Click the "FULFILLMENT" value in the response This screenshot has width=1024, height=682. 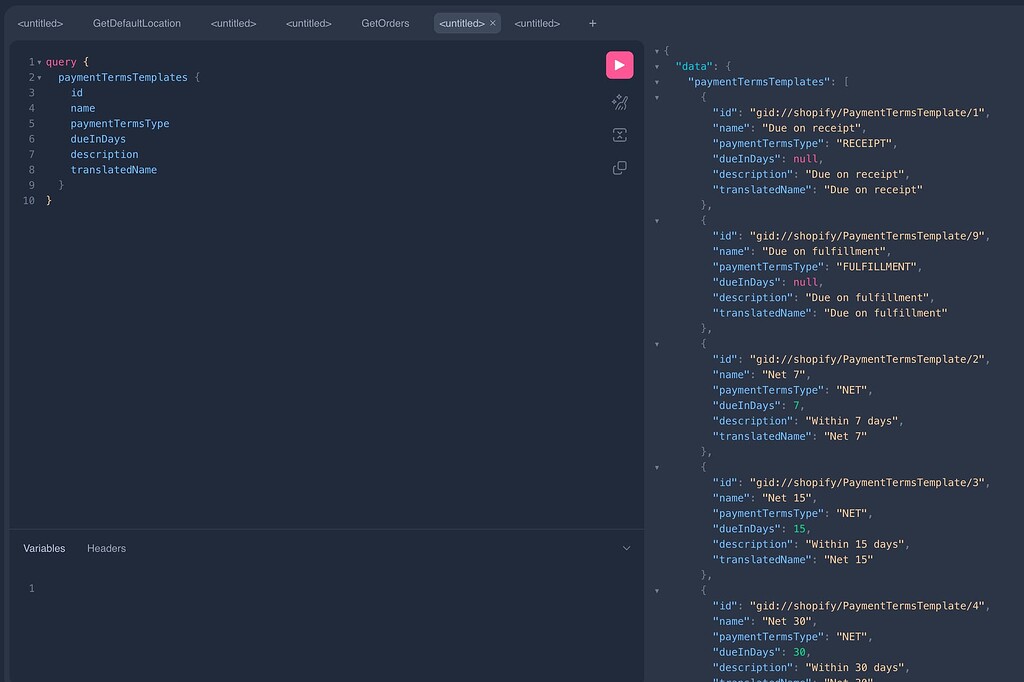876,267
